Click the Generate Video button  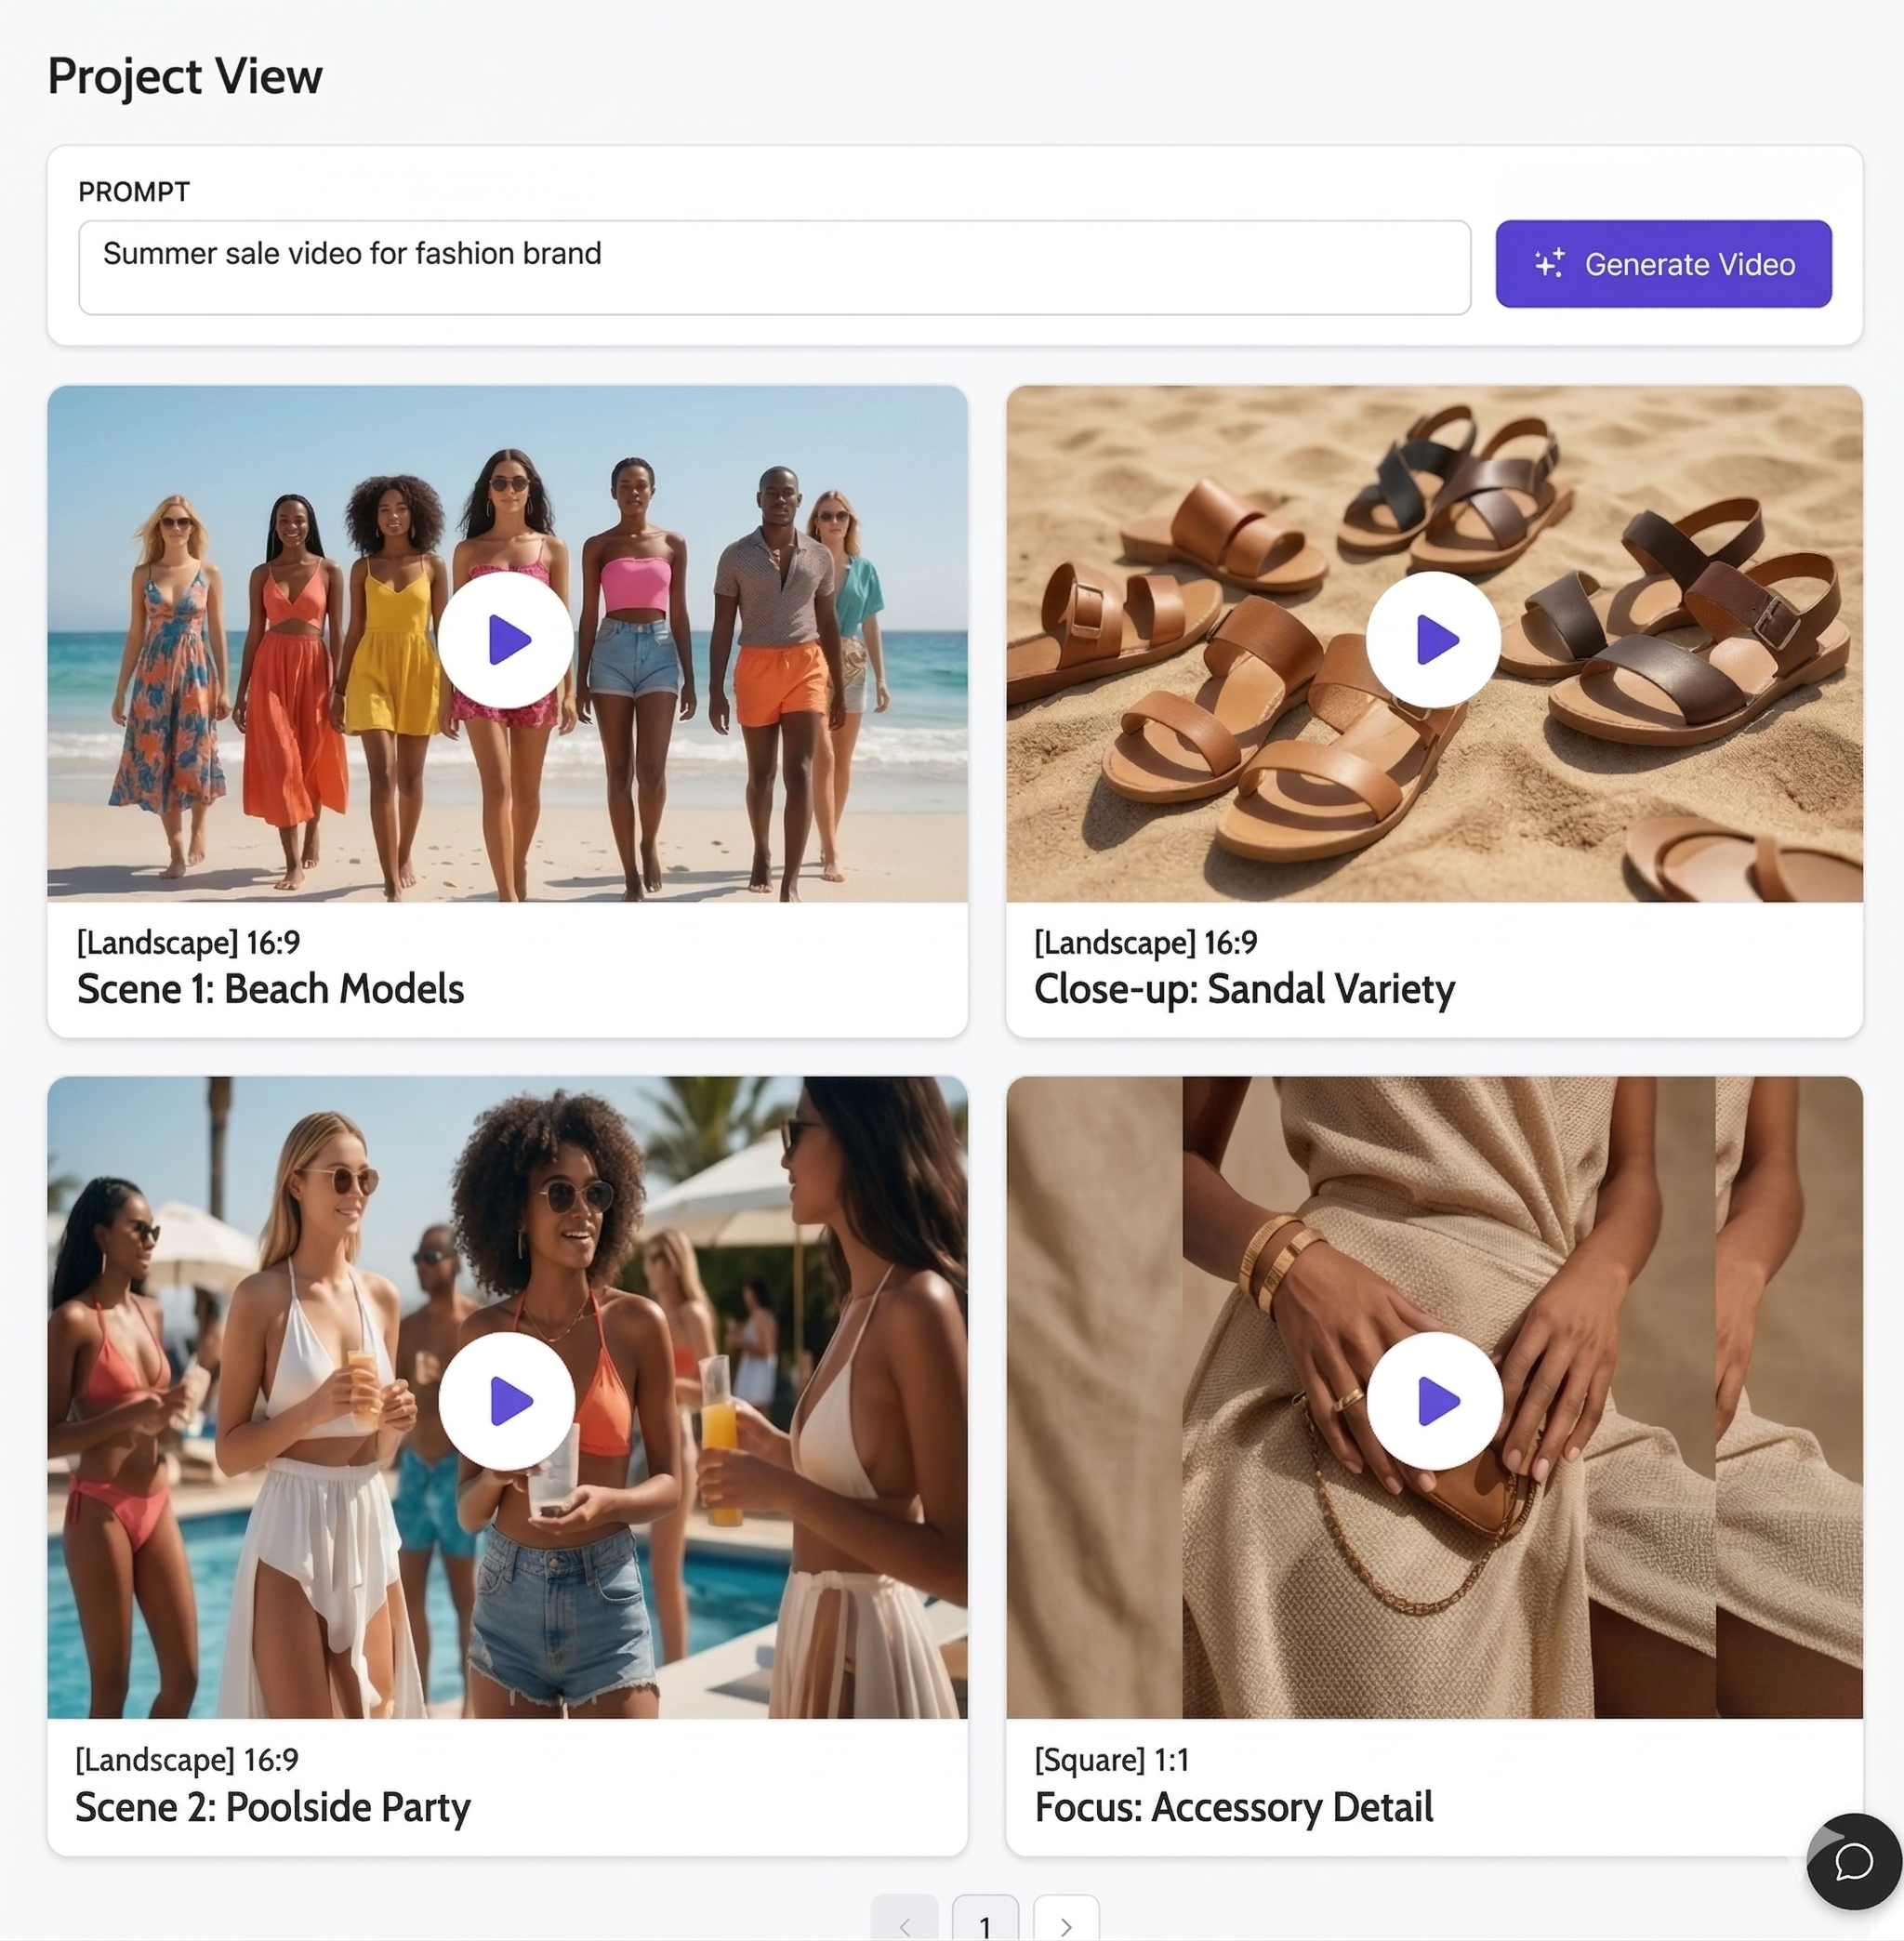point(1662,264)
